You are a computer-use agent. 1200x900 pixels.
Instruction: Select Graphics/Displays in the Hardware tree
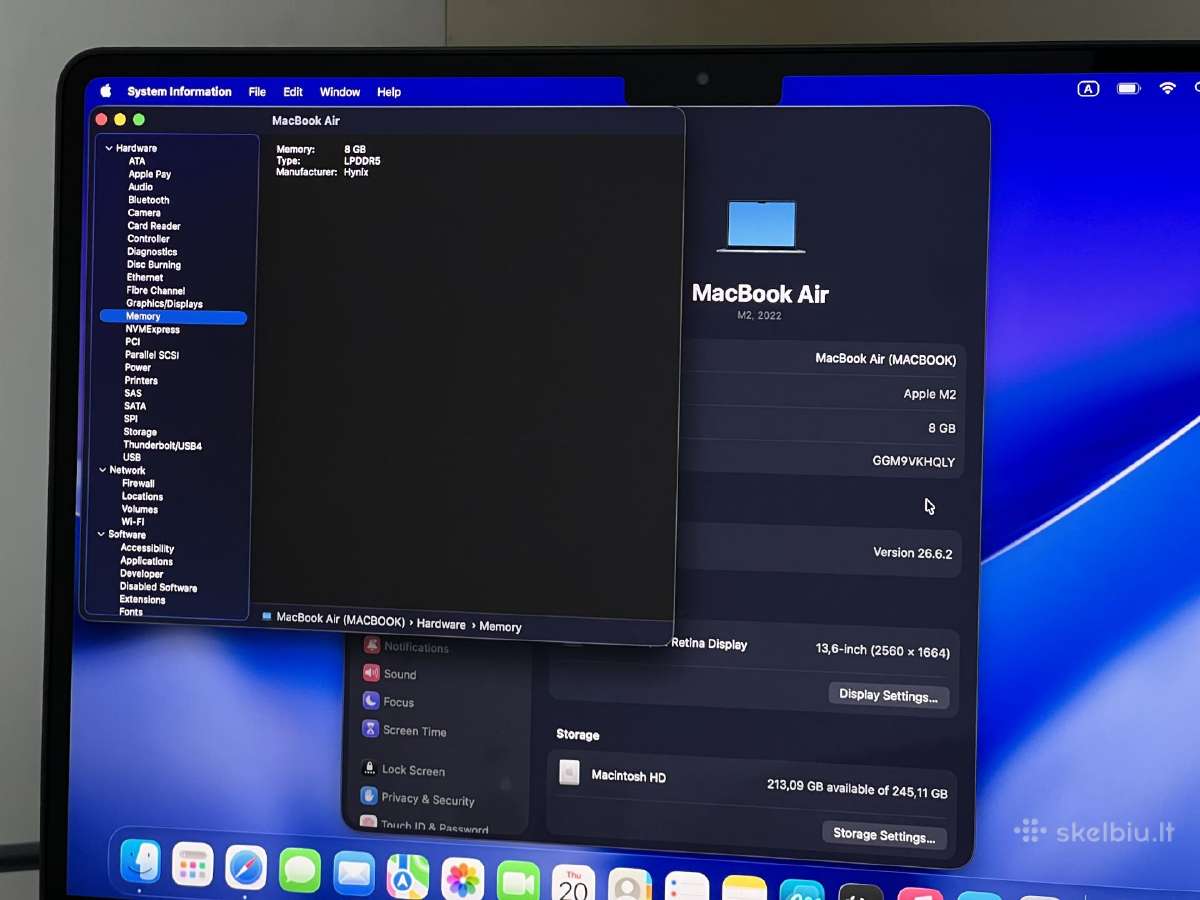(164, 304)
